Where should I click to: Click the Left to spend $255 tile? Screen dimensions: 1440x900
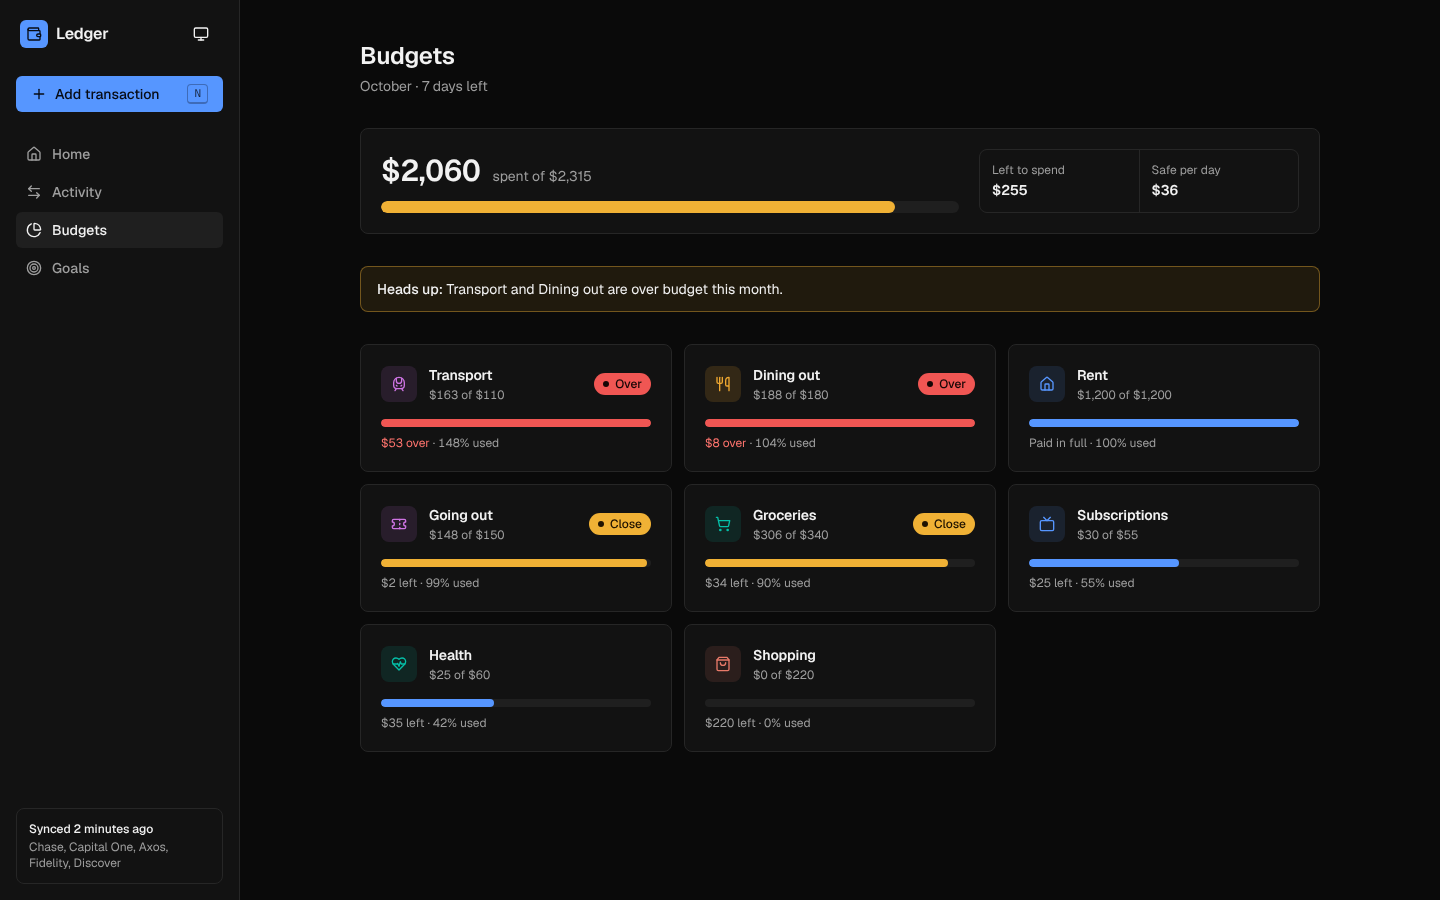(x=1059, y=181)
